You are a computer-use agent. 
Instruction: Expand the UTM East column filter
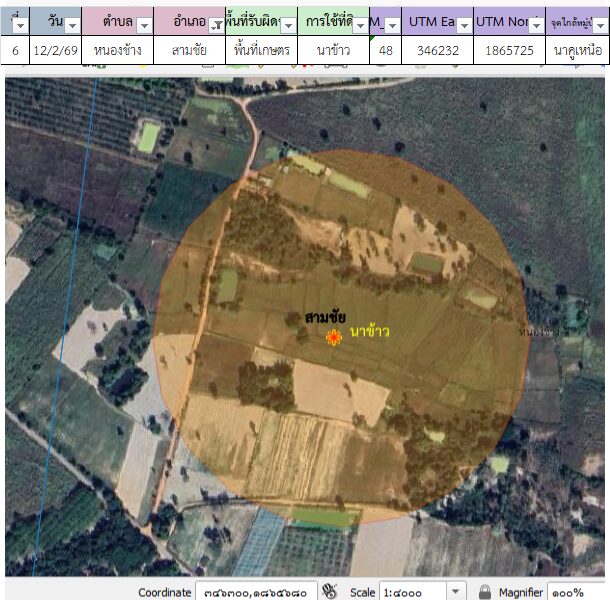(464, 24)
